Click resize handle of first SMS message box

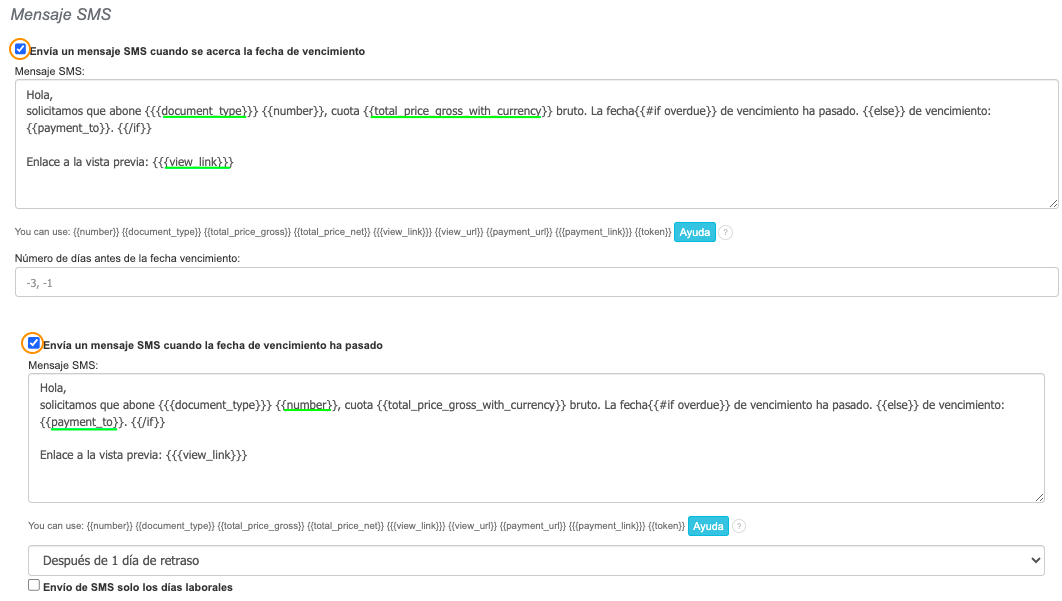point(1053,203)
